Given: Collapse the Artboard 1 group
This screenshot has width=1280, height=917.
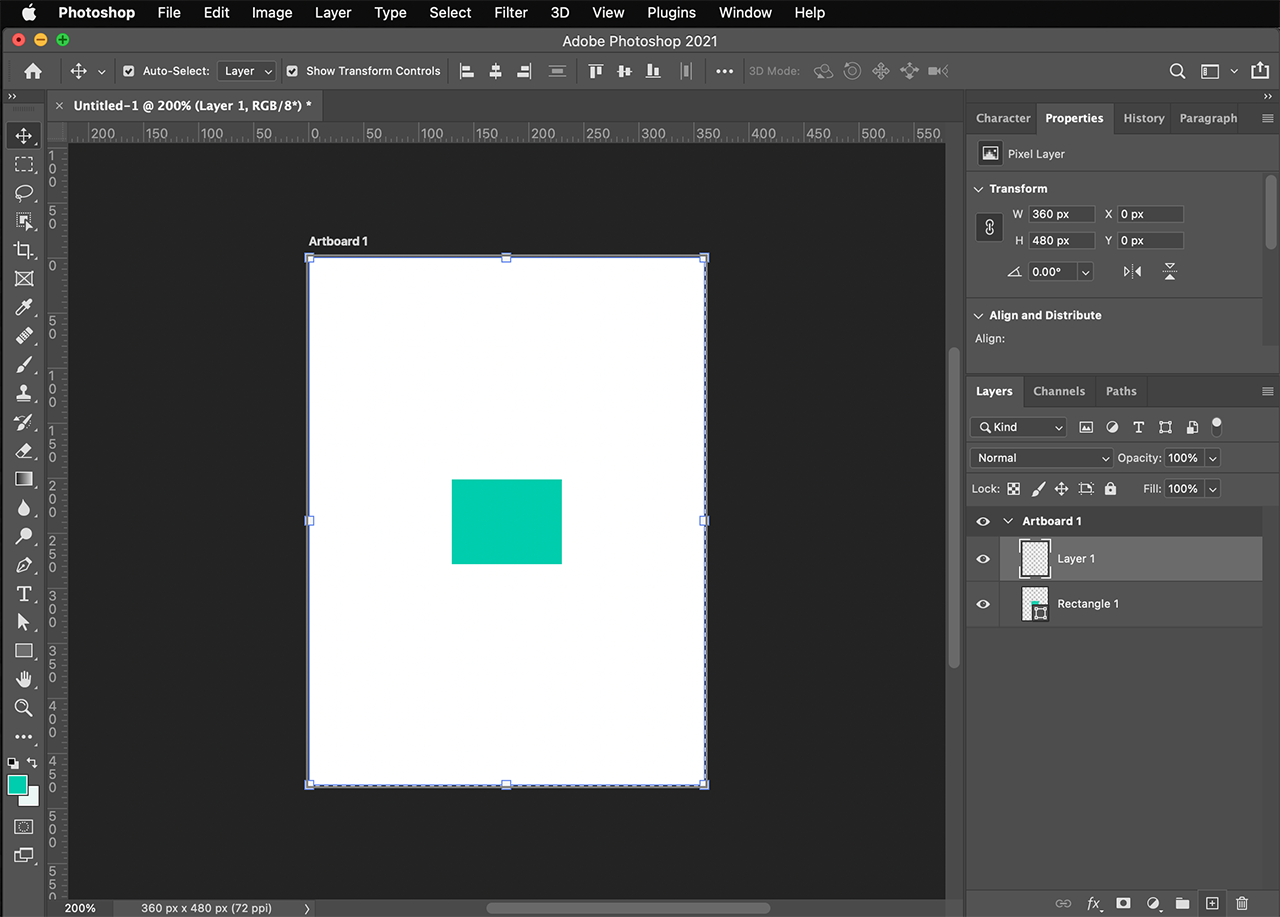Looking at the screenshot, I should [x=1008, y=521].
